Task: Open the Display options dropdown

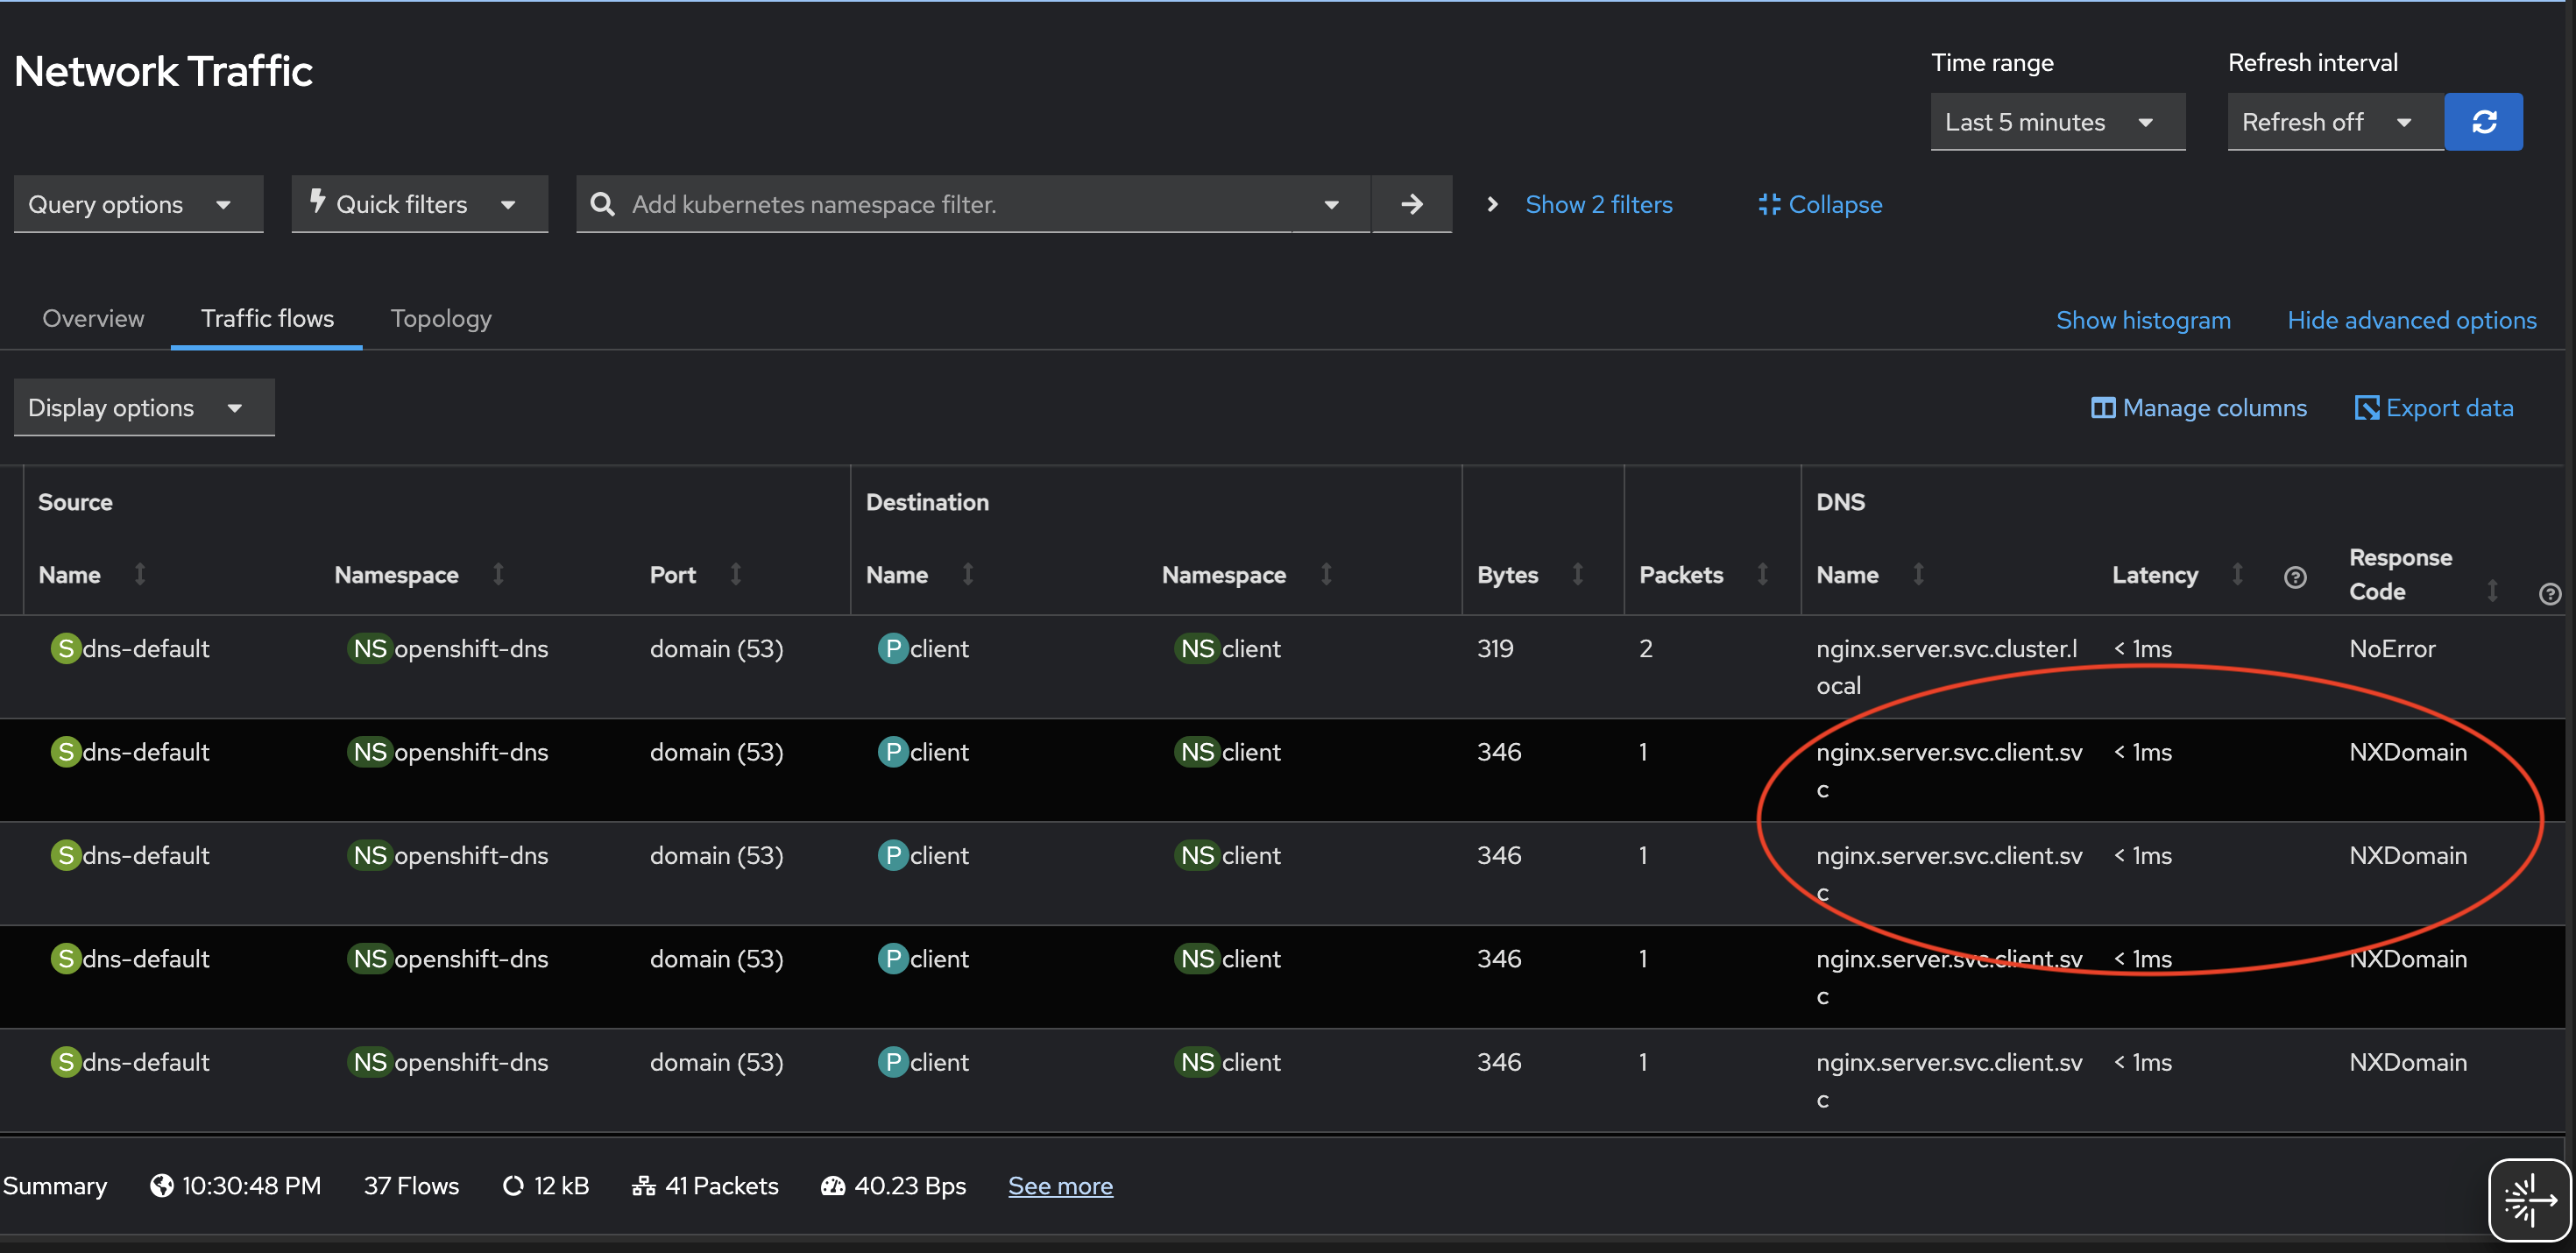Action: point(143,407)
